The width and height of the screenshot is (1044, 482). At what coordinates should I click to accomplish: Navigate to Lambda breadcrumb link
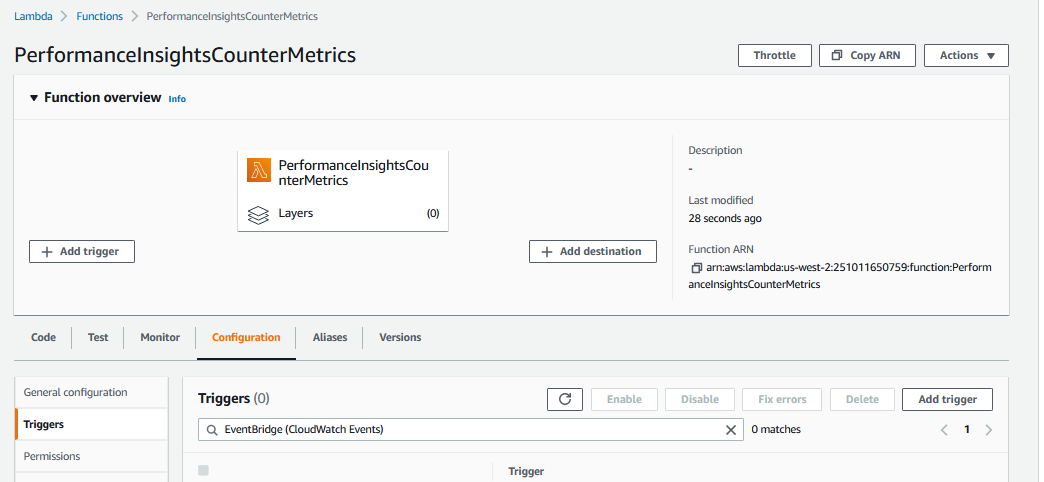click(x=33, y=17)
